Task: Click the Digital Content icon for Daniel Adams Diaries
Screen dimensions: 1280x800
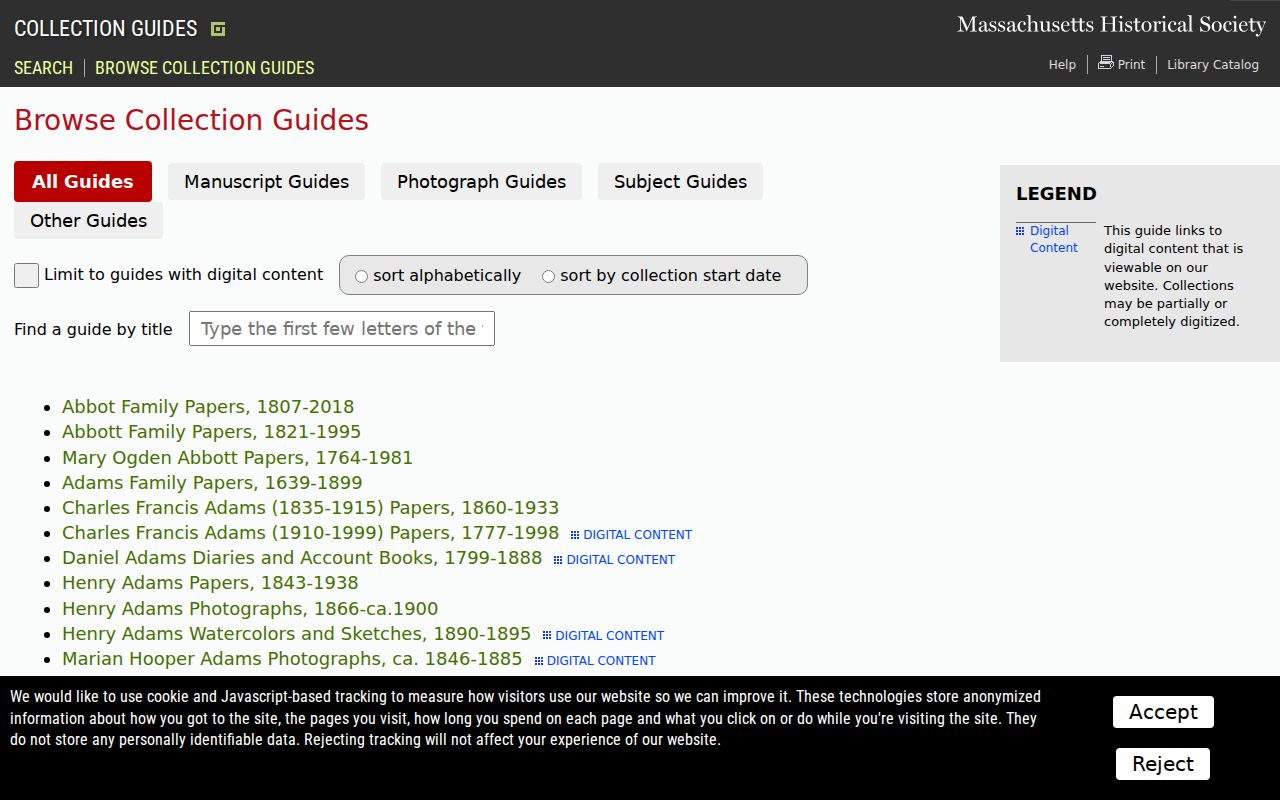Action: pos(558,560)
